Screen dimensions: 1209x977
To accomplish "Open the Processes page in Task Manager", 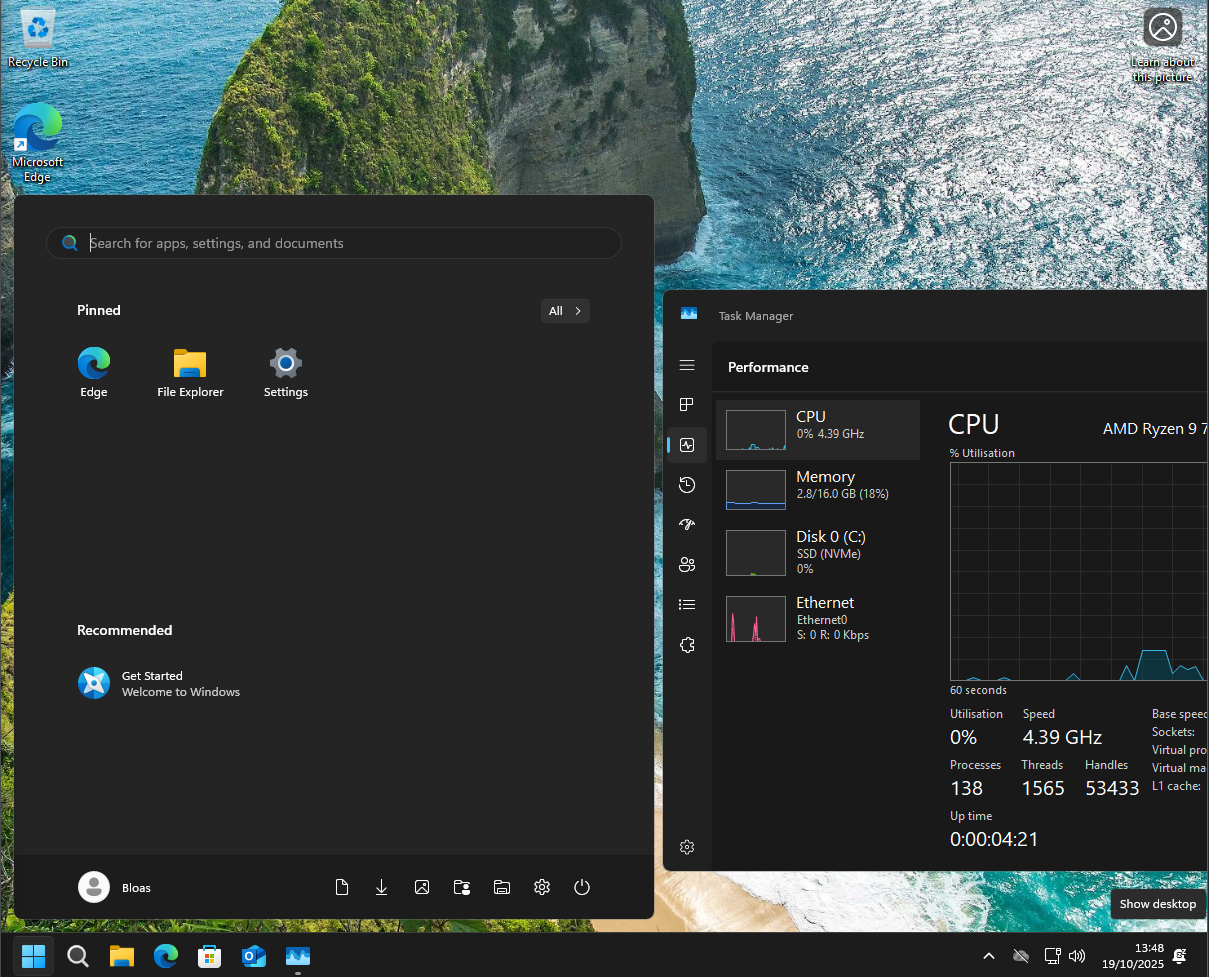I will coord(686,405).
